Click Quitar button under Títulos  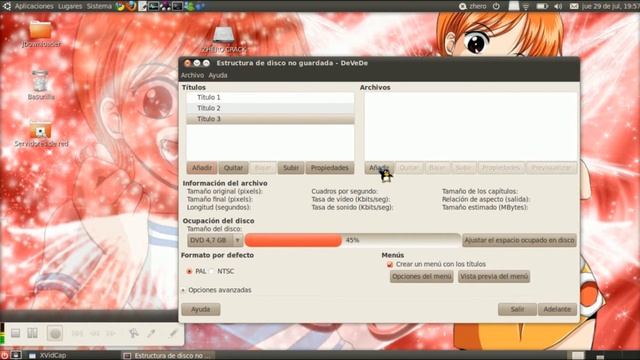233,168
